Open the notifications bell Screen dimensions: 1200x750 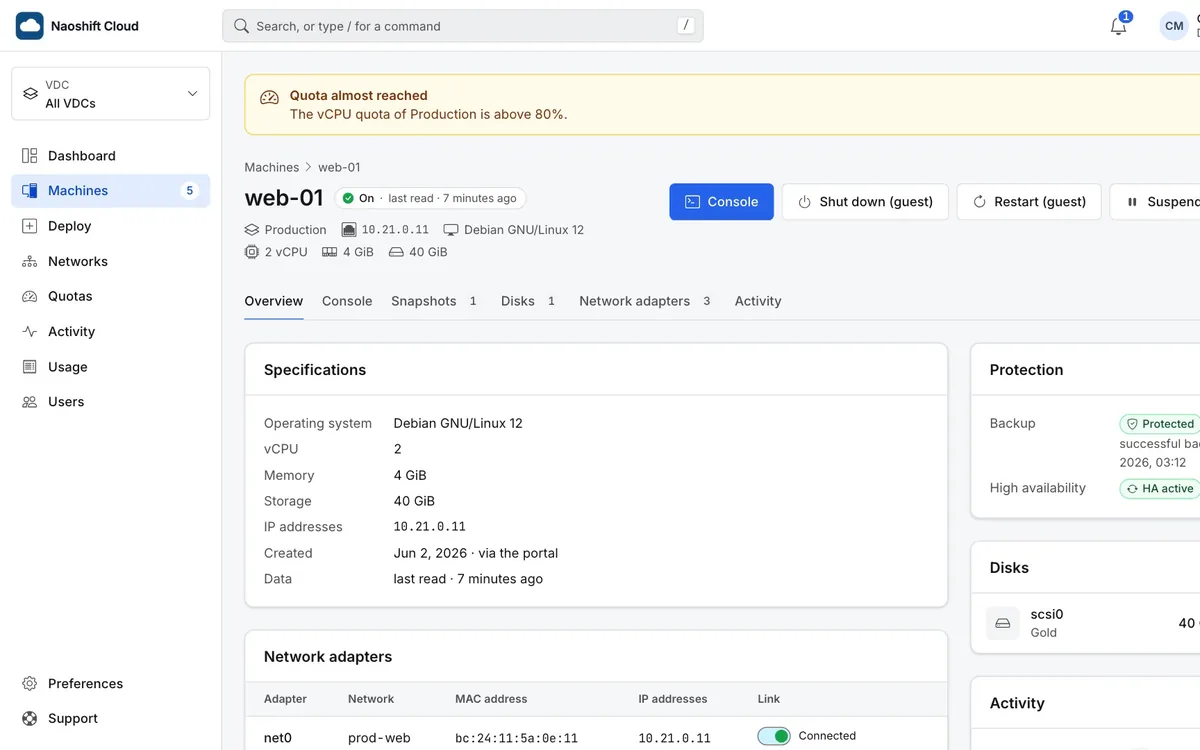[x=1119, y=26]
